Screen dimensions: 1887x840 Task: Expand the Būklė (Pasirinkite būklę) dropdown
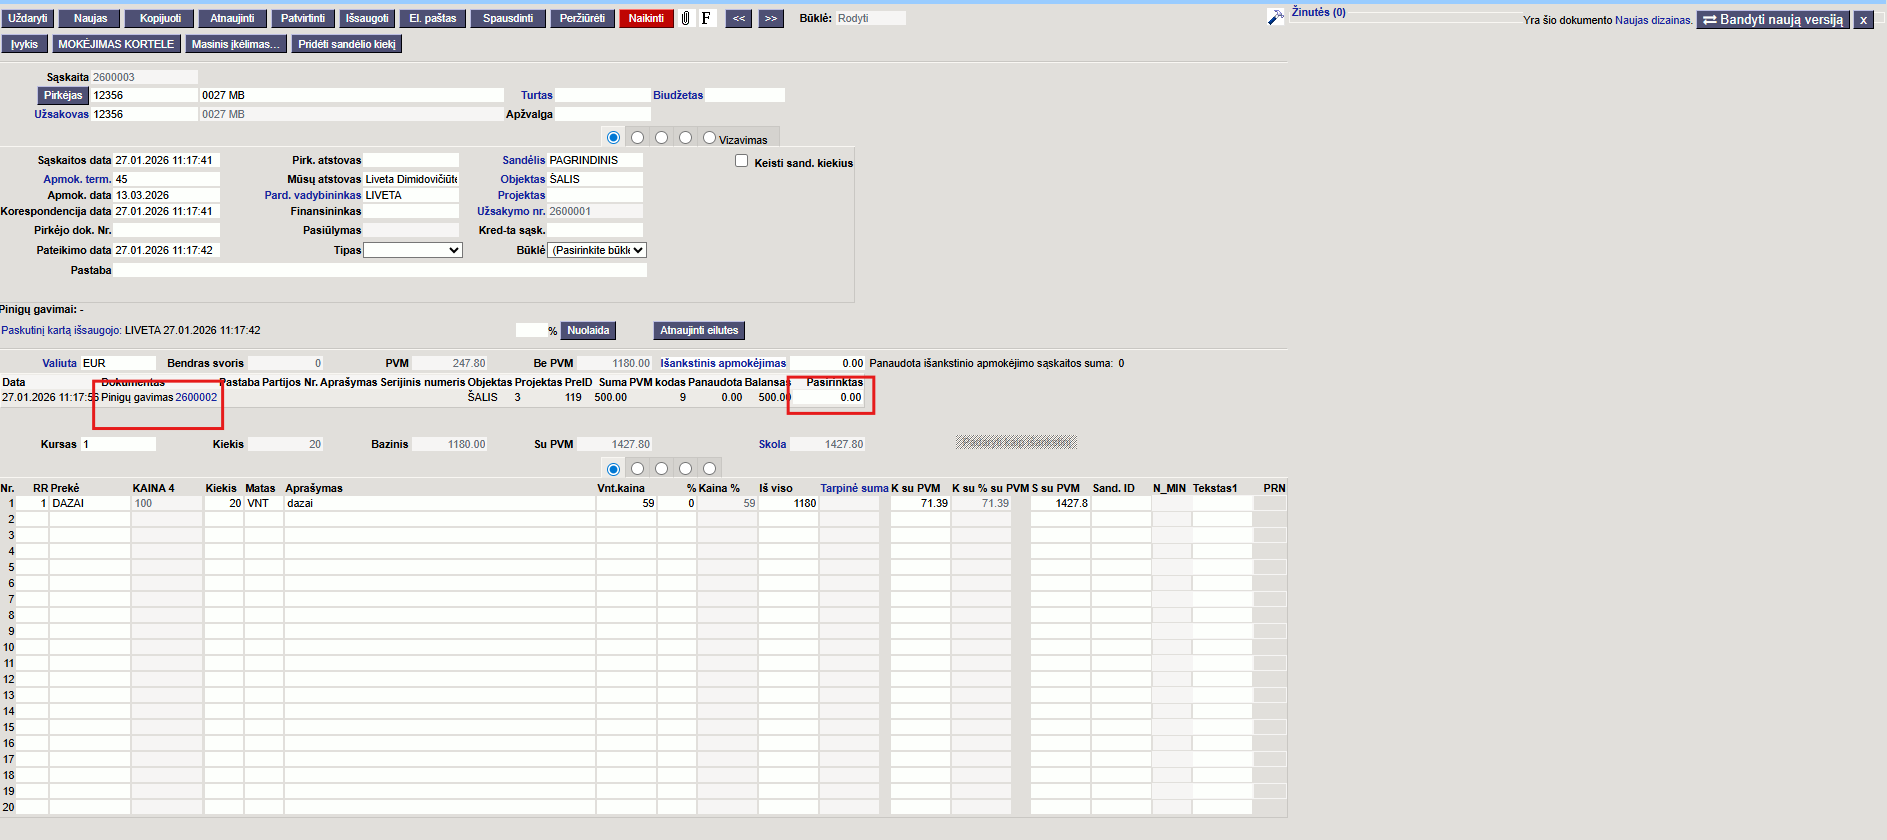point(597,250)
